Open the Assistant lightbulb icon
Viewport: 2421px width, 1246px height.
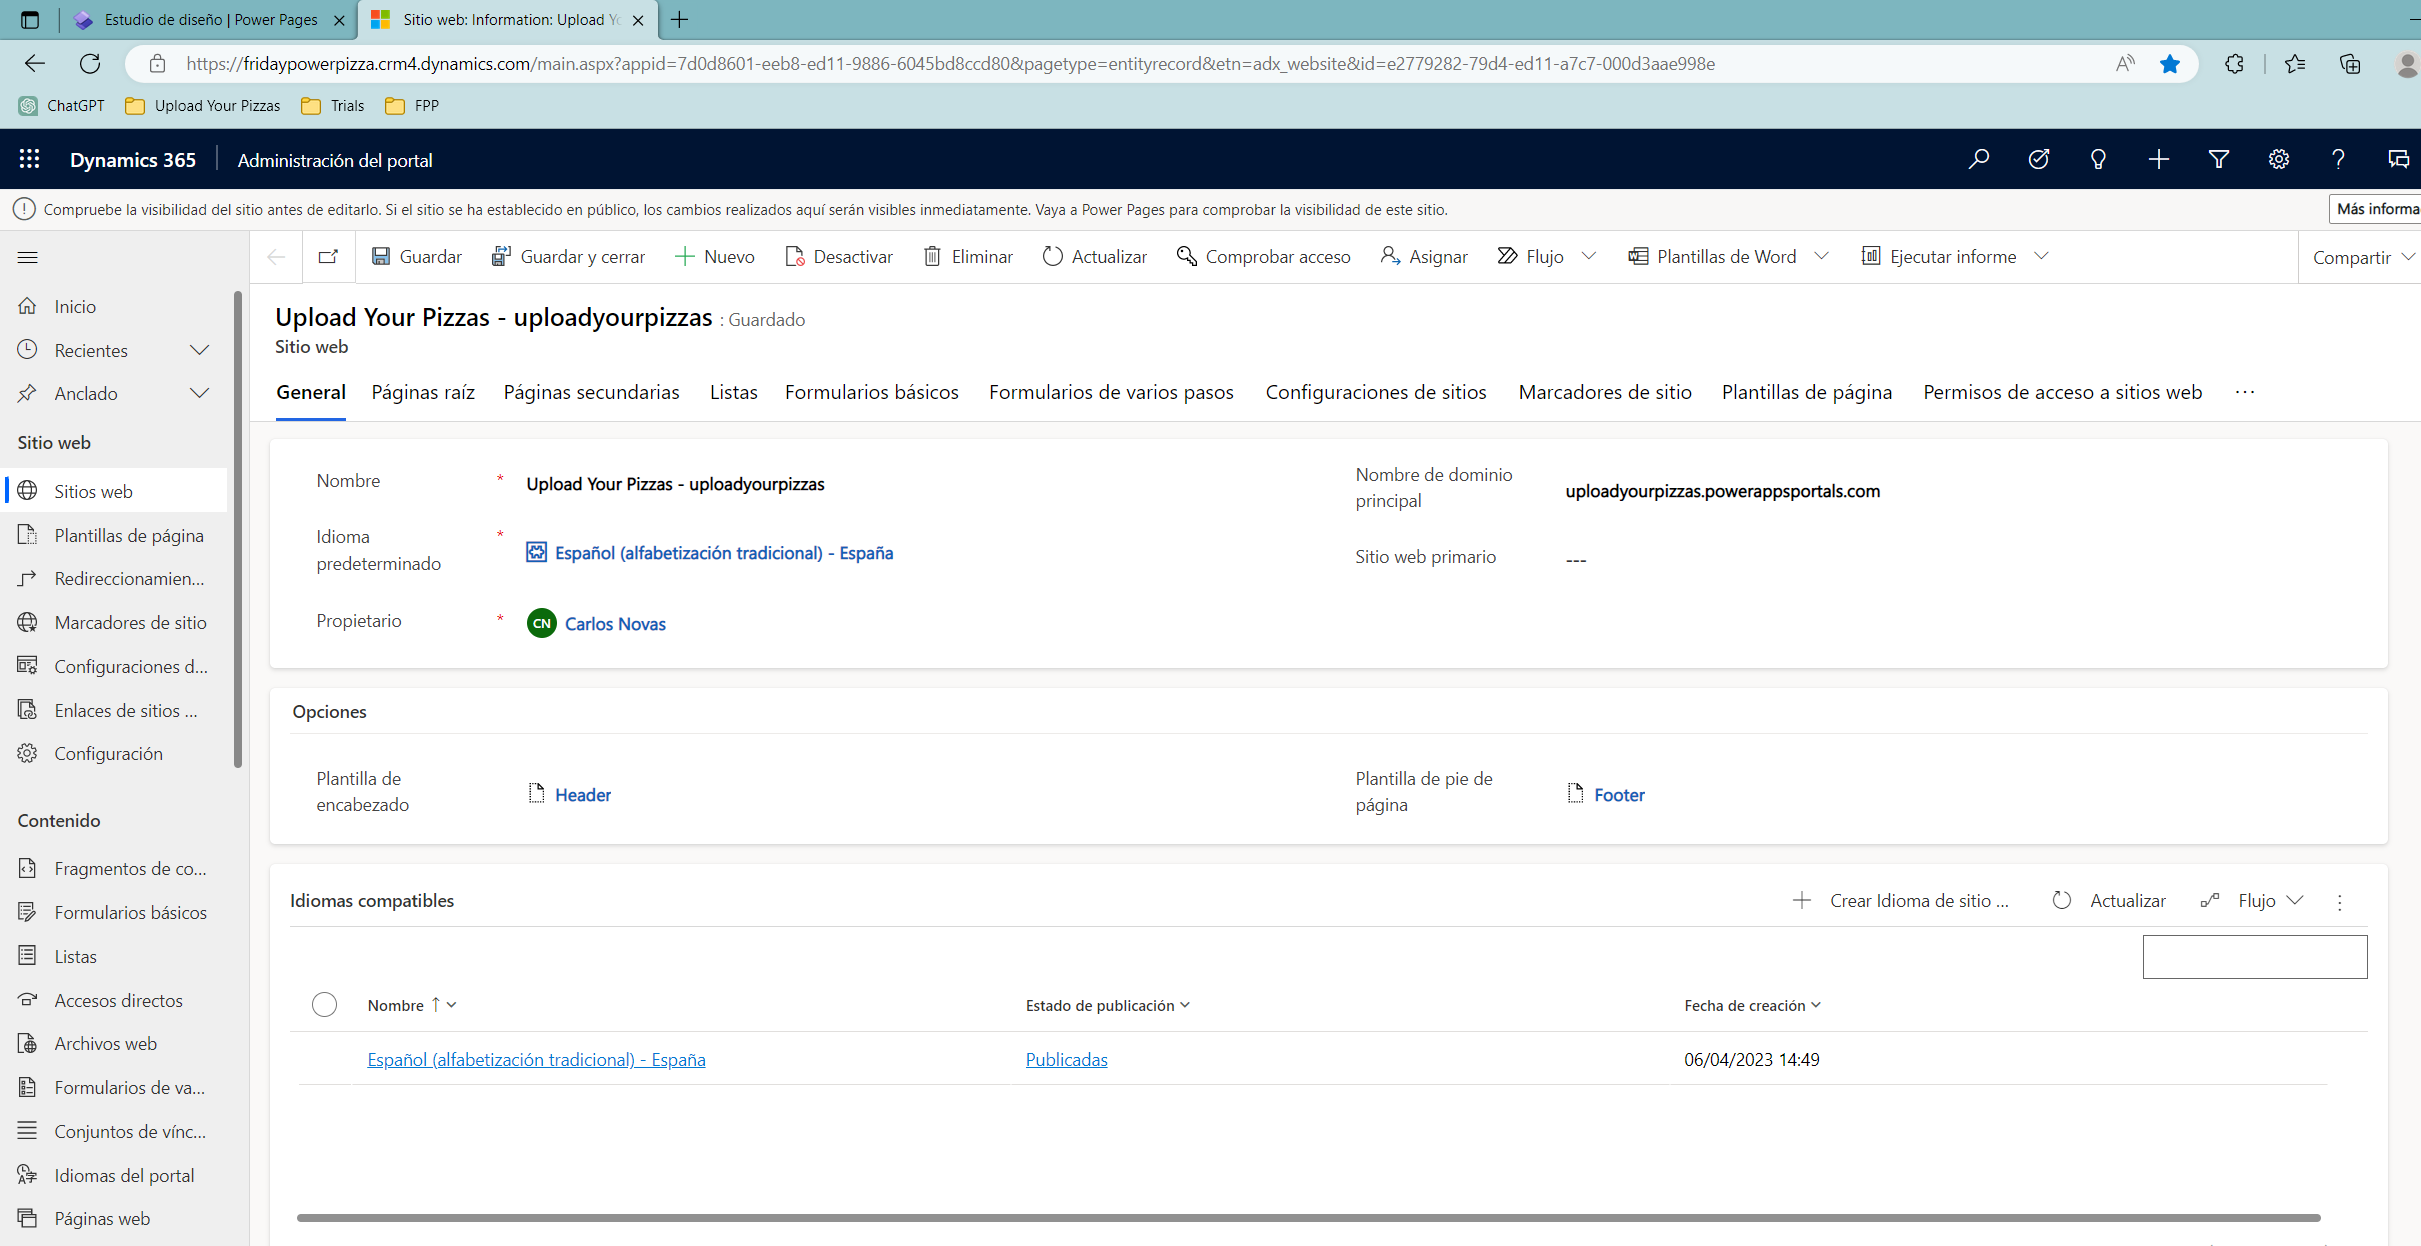(x=2098, y=159)
